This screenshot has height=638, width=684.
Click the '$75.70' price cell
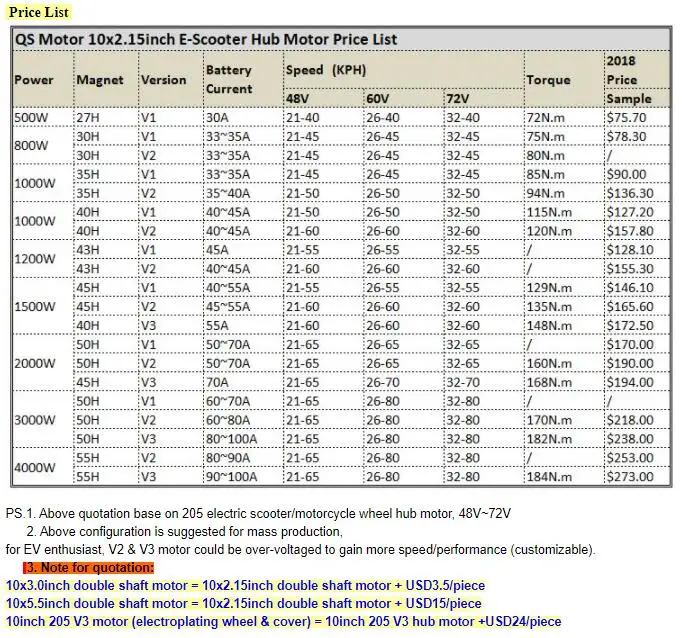627,118
